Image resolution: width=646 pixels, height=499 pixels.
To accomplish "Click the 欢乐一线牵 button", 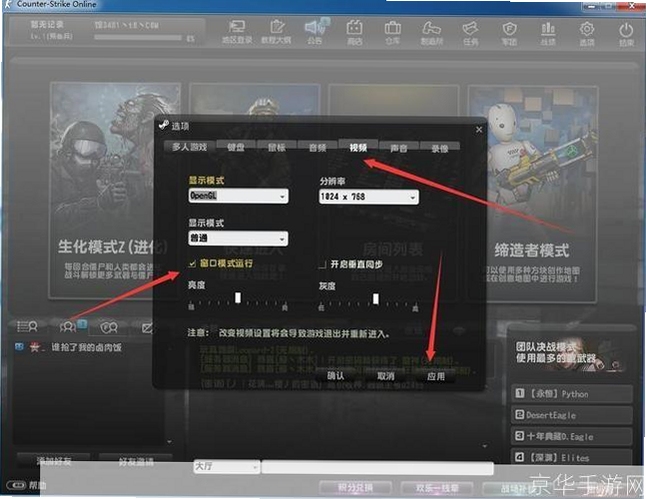I will [437, 488].
